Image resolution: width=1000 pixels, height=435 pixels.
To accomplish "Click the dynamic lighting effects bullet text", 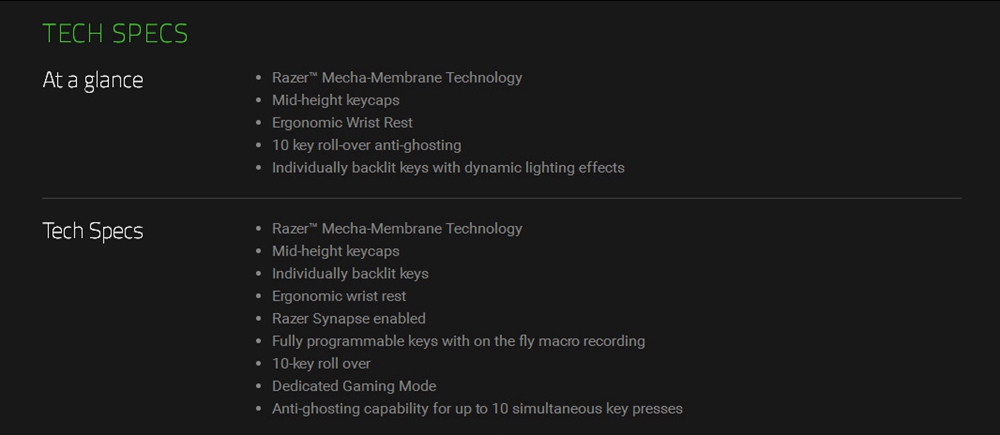I will tap(448, 168).
